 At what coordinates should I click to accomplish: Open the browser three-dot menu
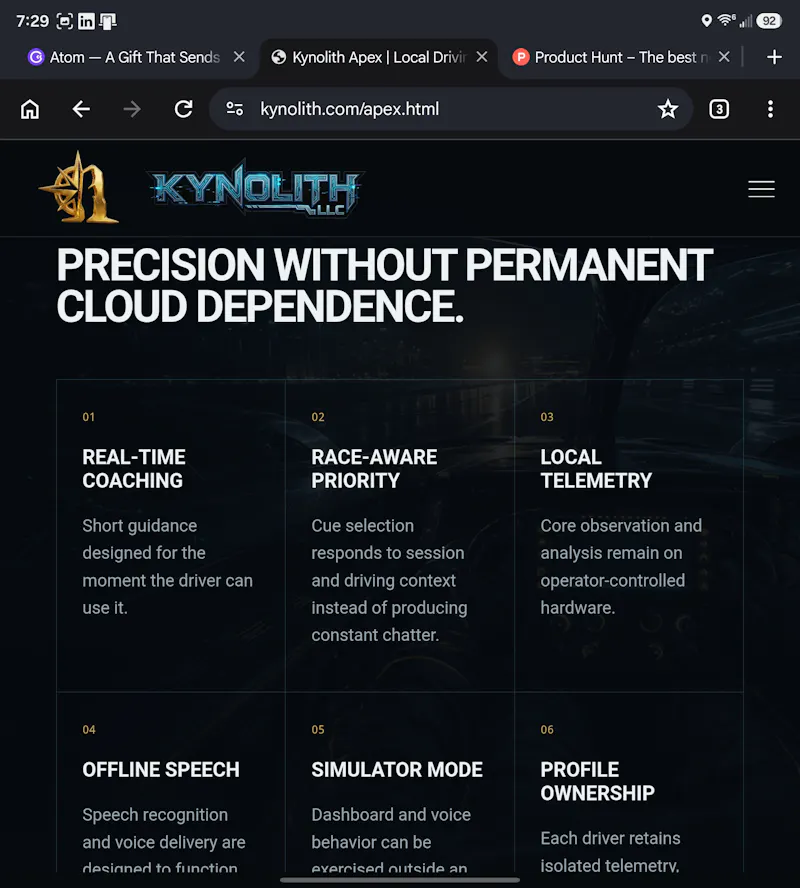tap(770, 109)
